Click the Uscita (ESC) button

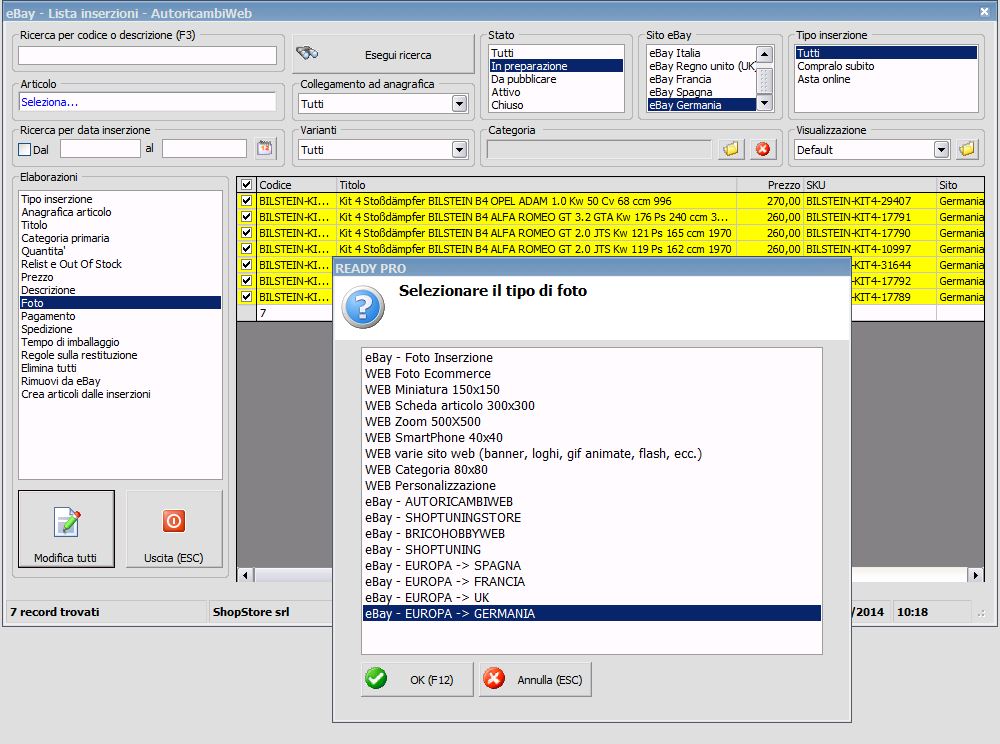[x=174, y=529]
